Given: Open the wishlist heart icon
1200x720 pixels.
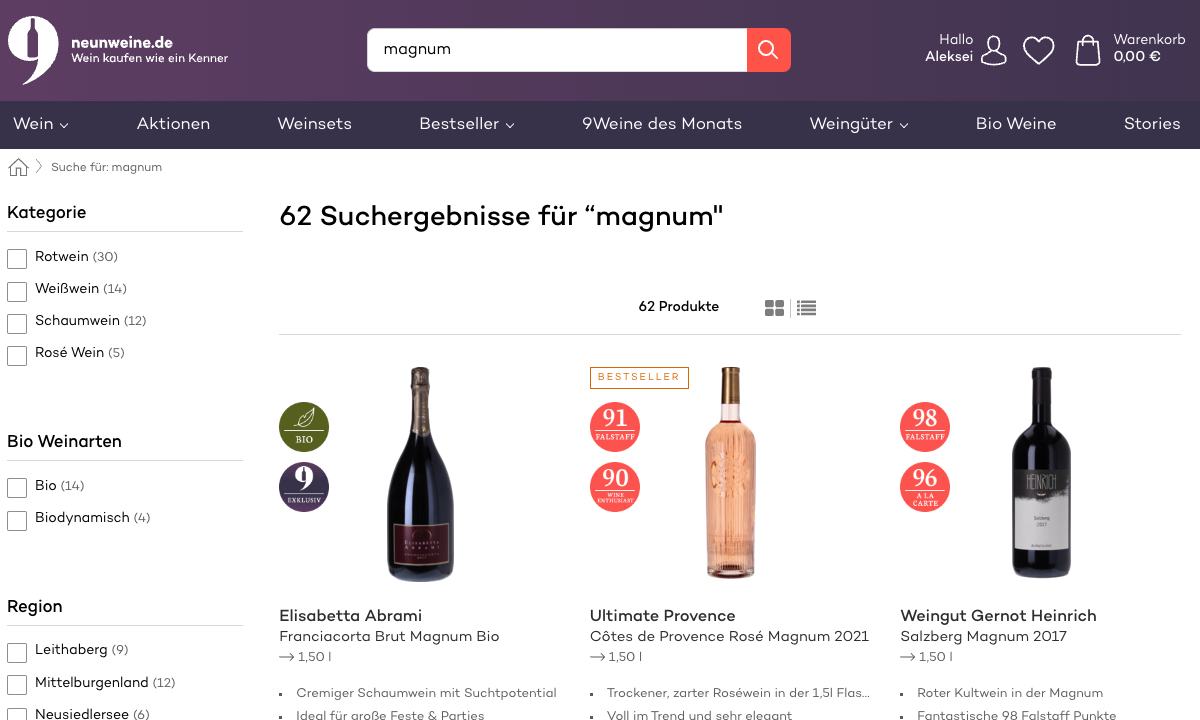Looking at the screenshot, I should point(1038,50).
